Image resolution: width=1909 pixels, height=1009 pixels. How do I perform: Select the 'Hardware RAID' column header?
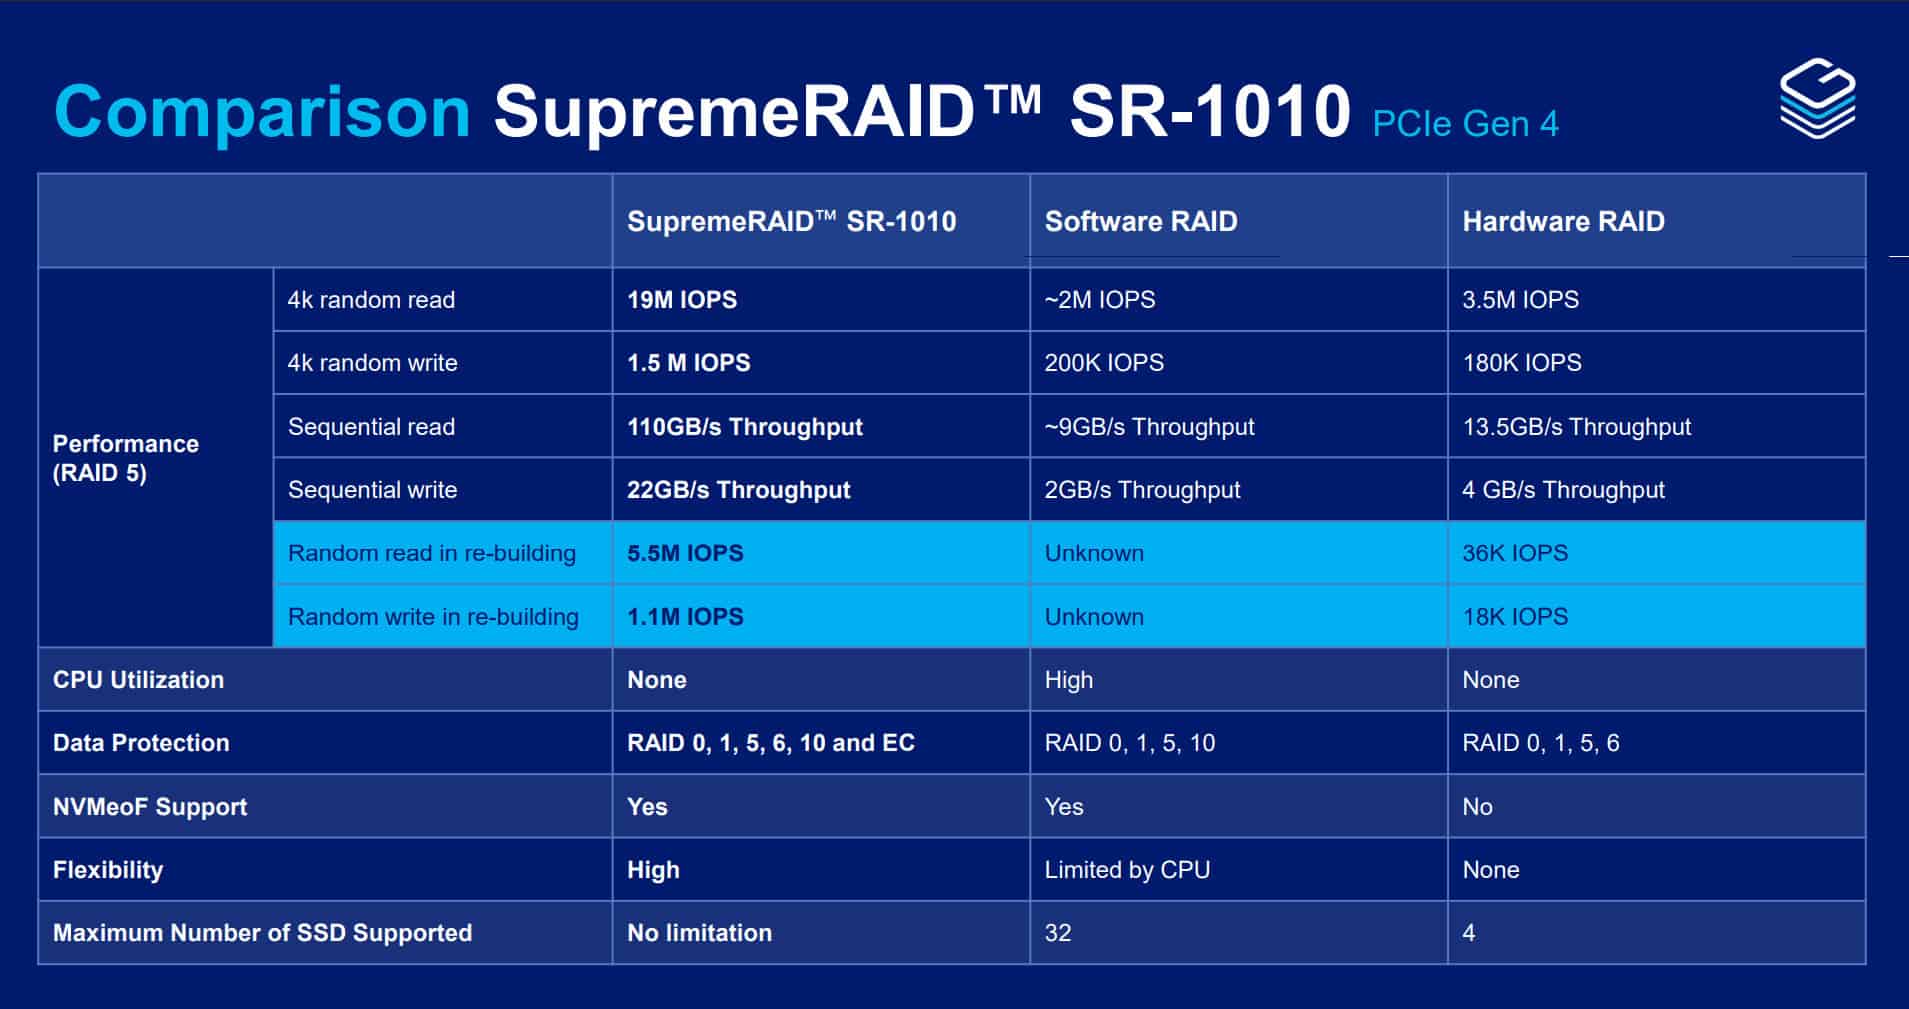1657,221
